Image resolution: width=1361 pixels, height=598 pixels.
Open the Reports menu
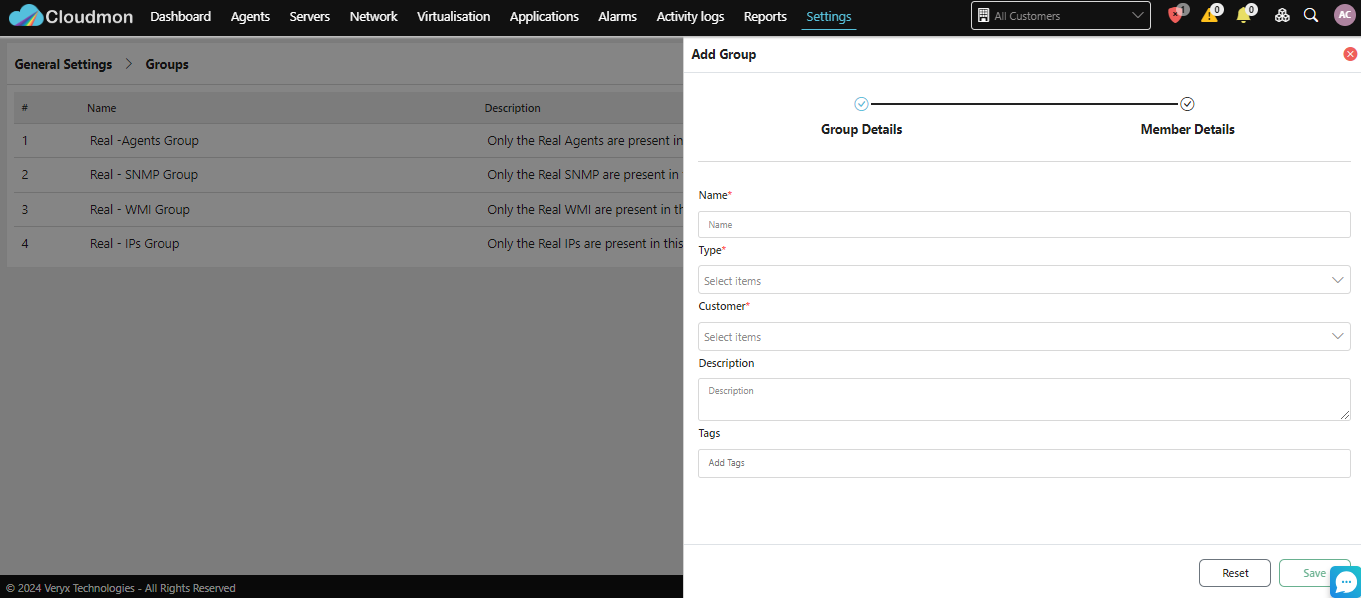(765, 16)
